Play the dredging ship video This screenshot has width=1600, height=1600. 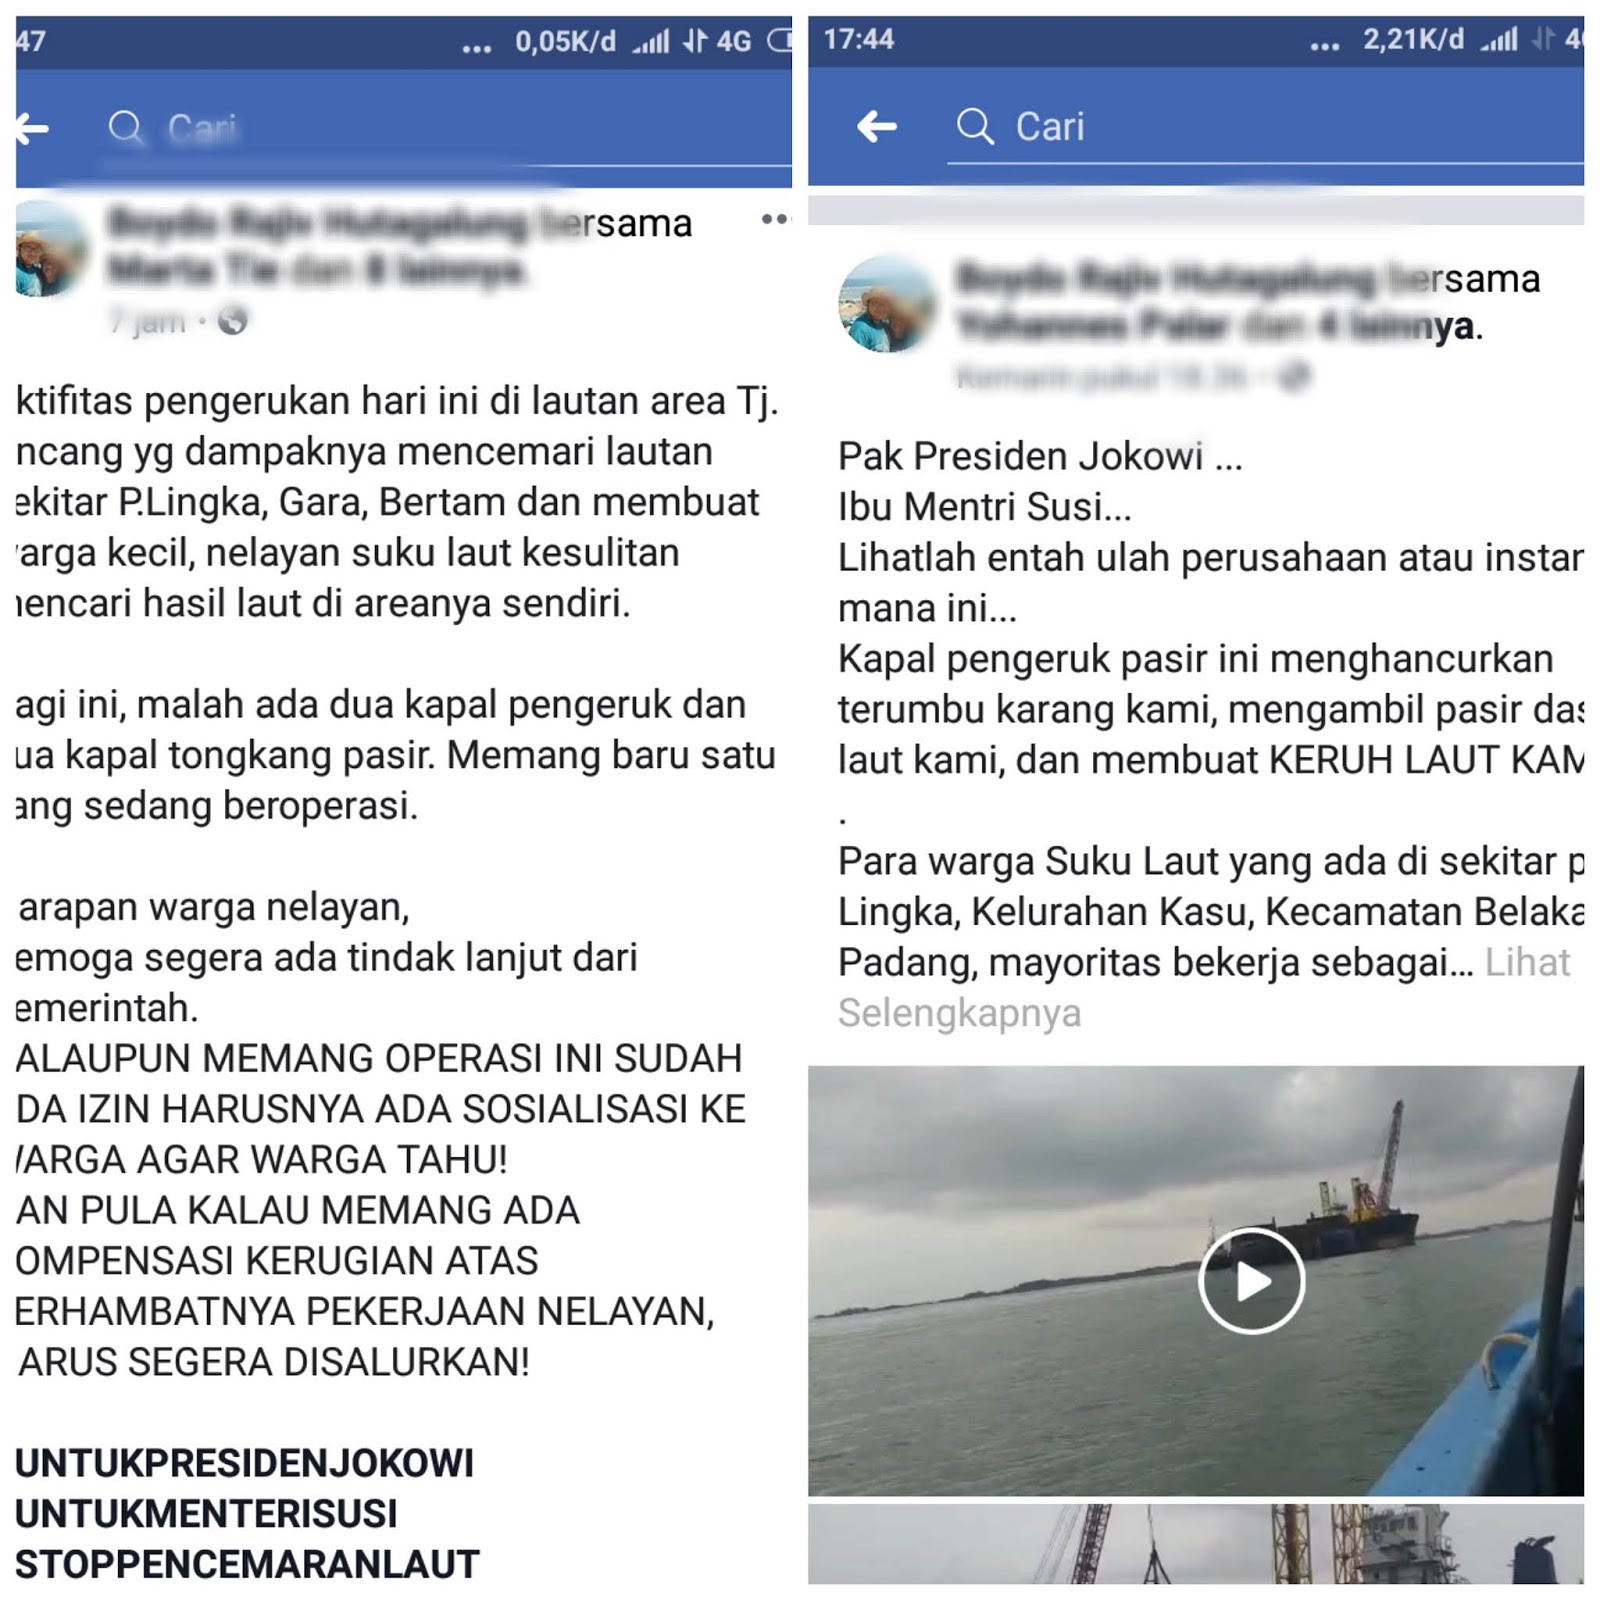point(1251,1280)
